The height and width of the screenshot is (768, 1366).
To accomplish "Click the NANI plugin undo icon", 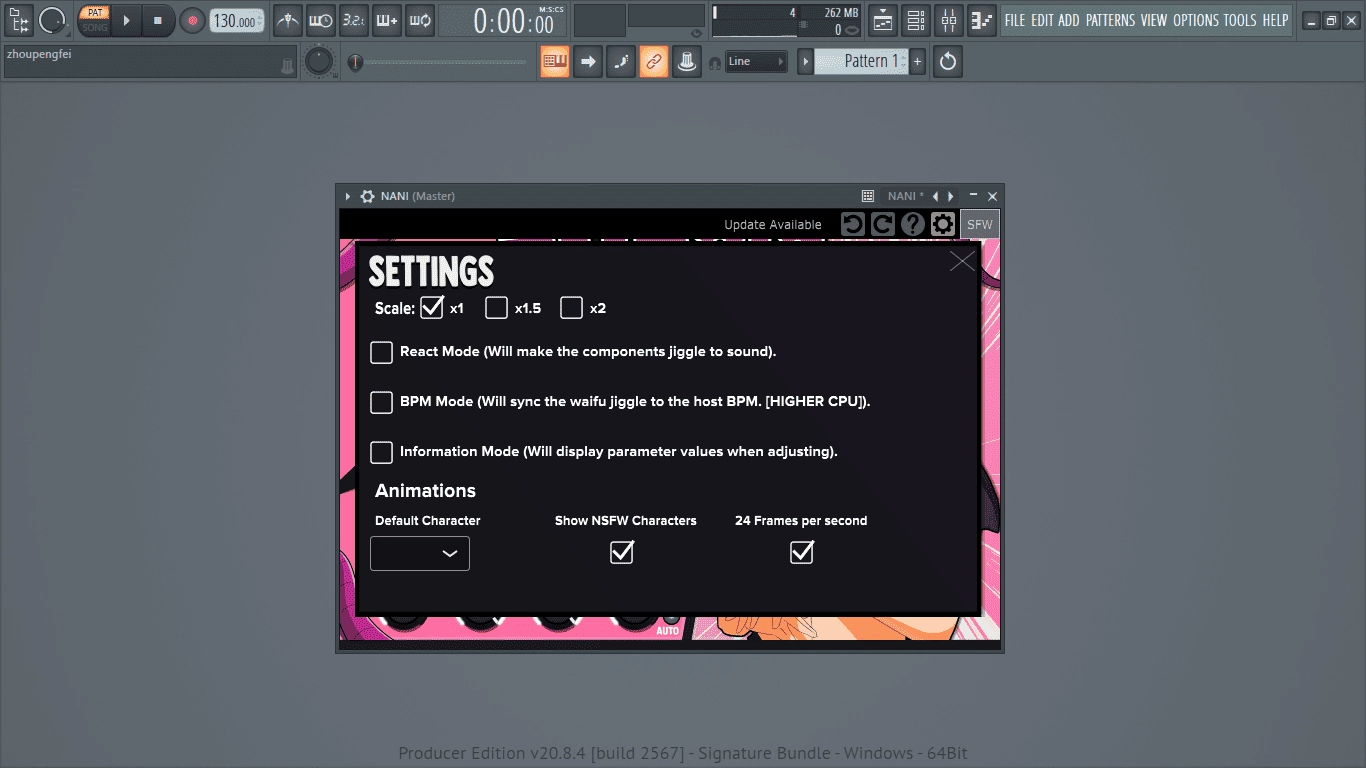I will point(853,224).
